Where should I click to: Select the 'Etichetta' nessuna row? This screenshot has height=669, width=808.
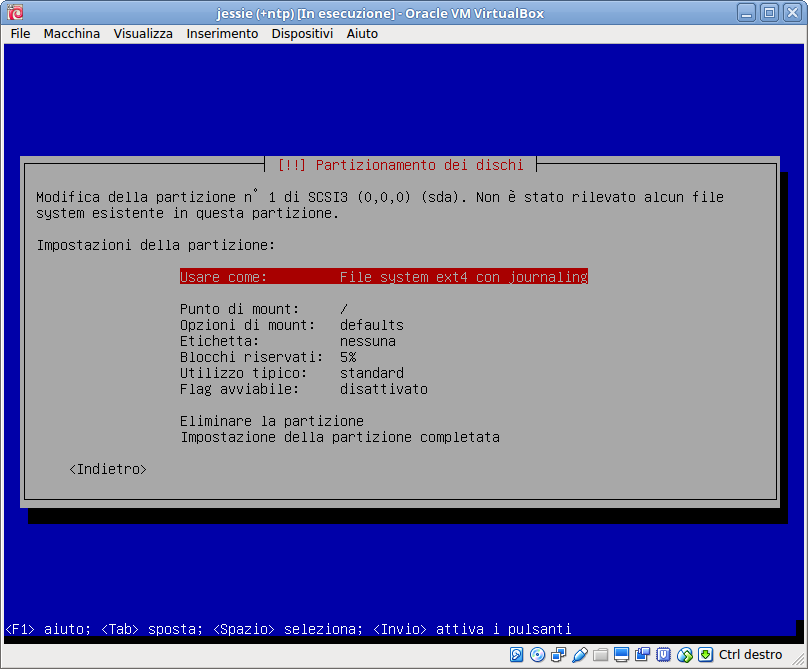tap(288, 341)
